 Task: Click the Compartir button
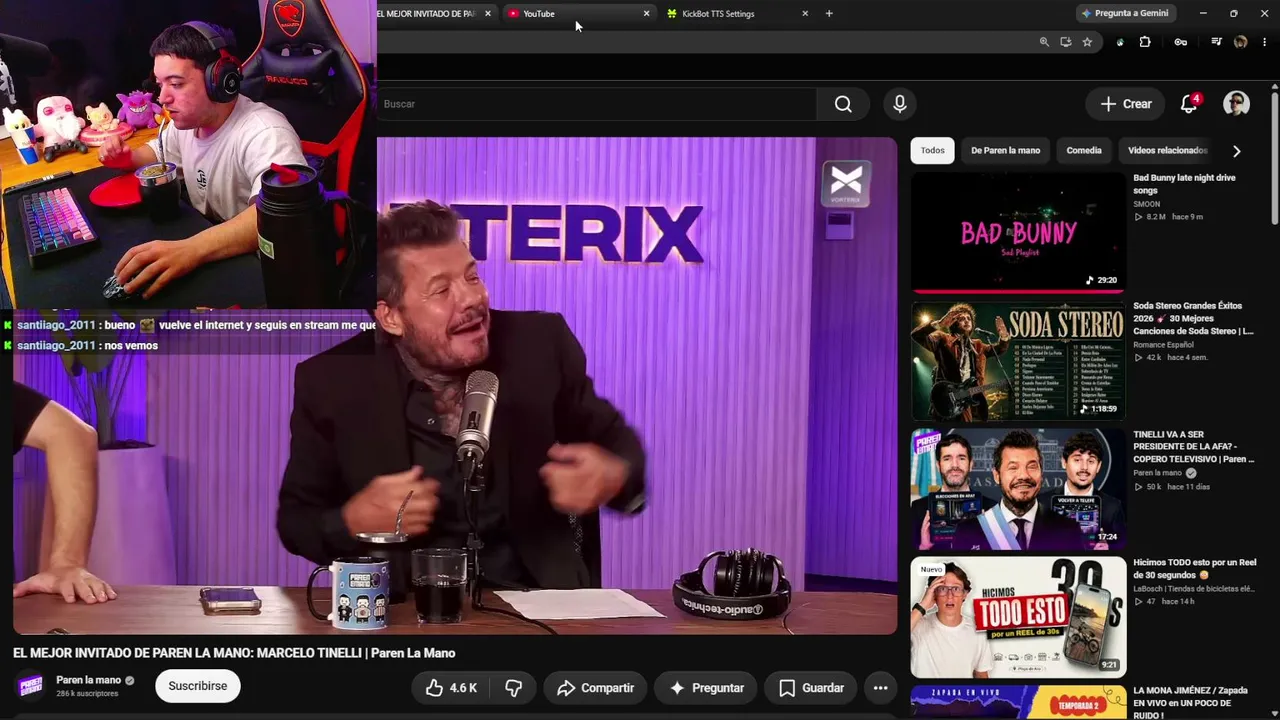(x=596, y=688)
